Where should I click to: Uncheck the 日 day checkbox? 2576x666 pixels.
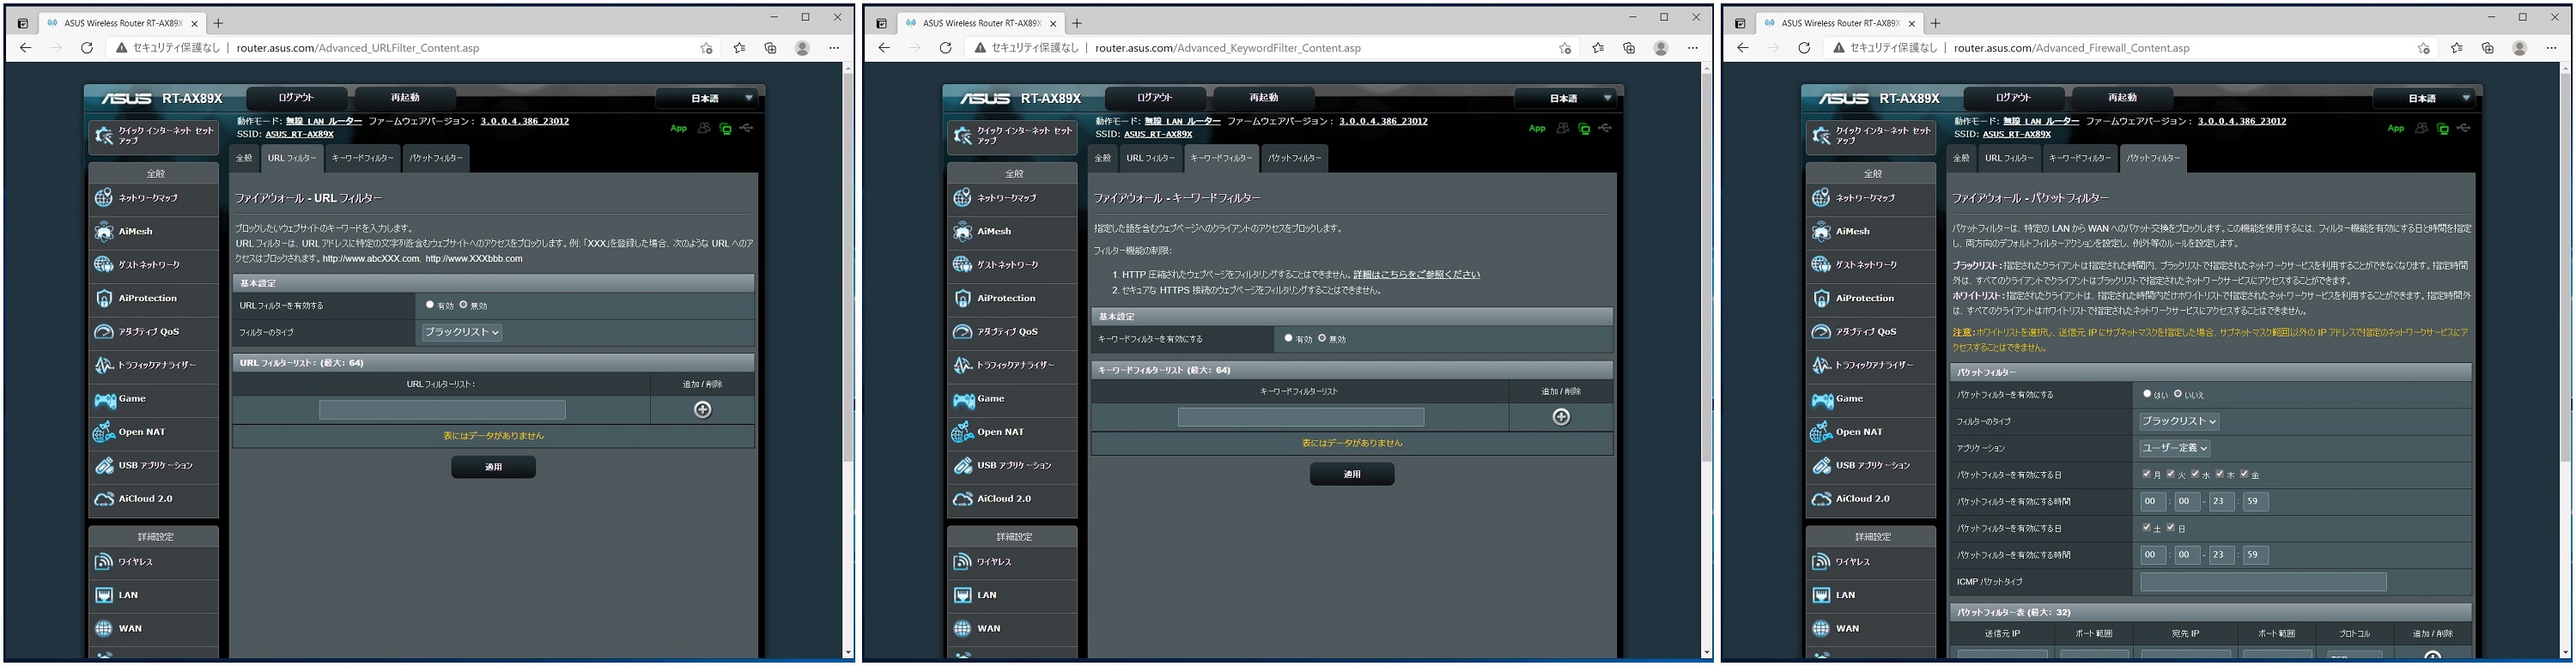(2171, 527)
